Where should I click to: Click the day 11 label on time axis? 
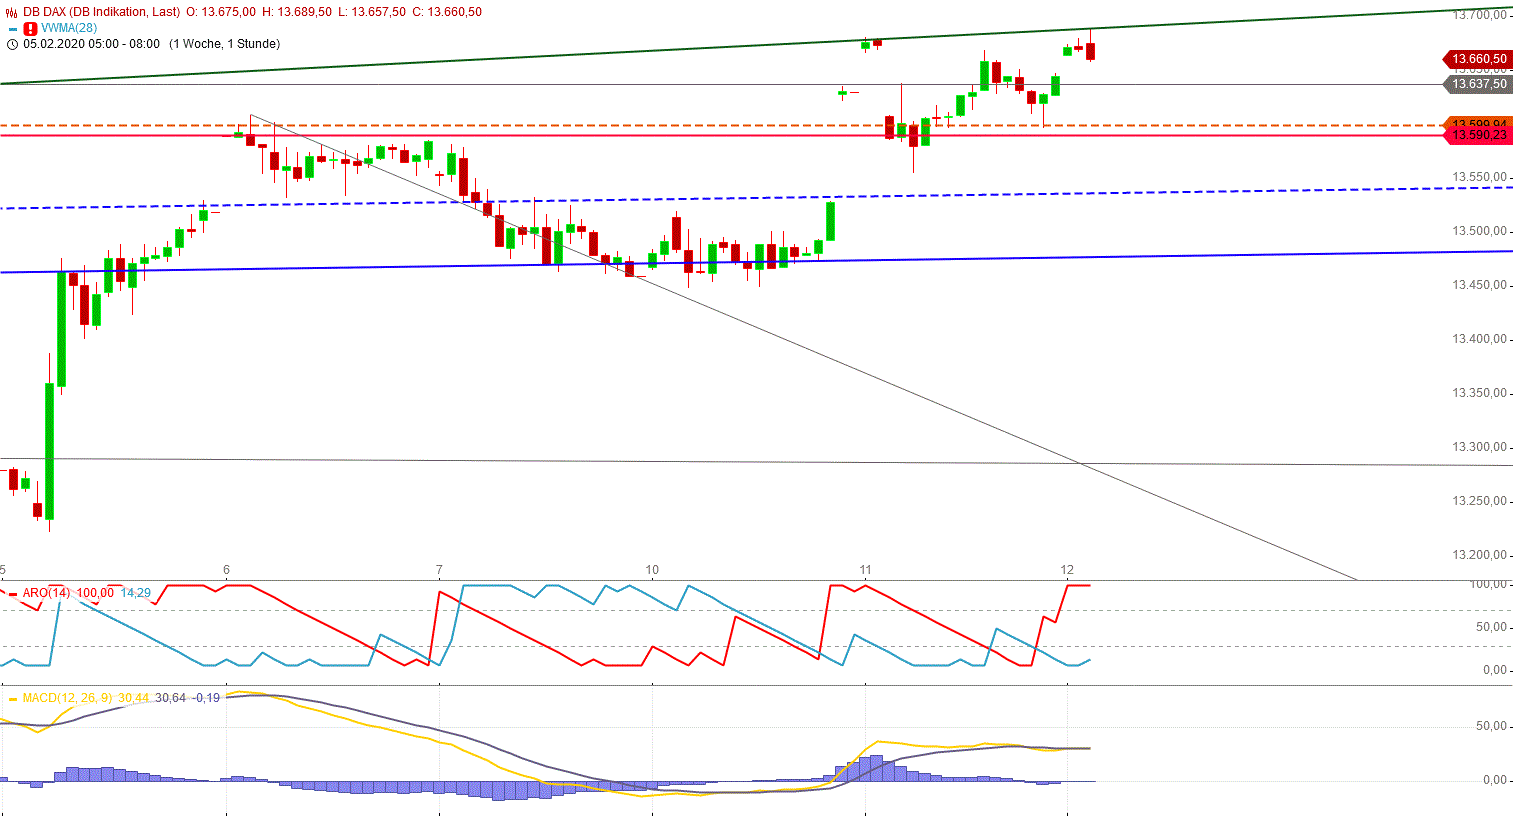pyautogui.click(x=865, y=570)
